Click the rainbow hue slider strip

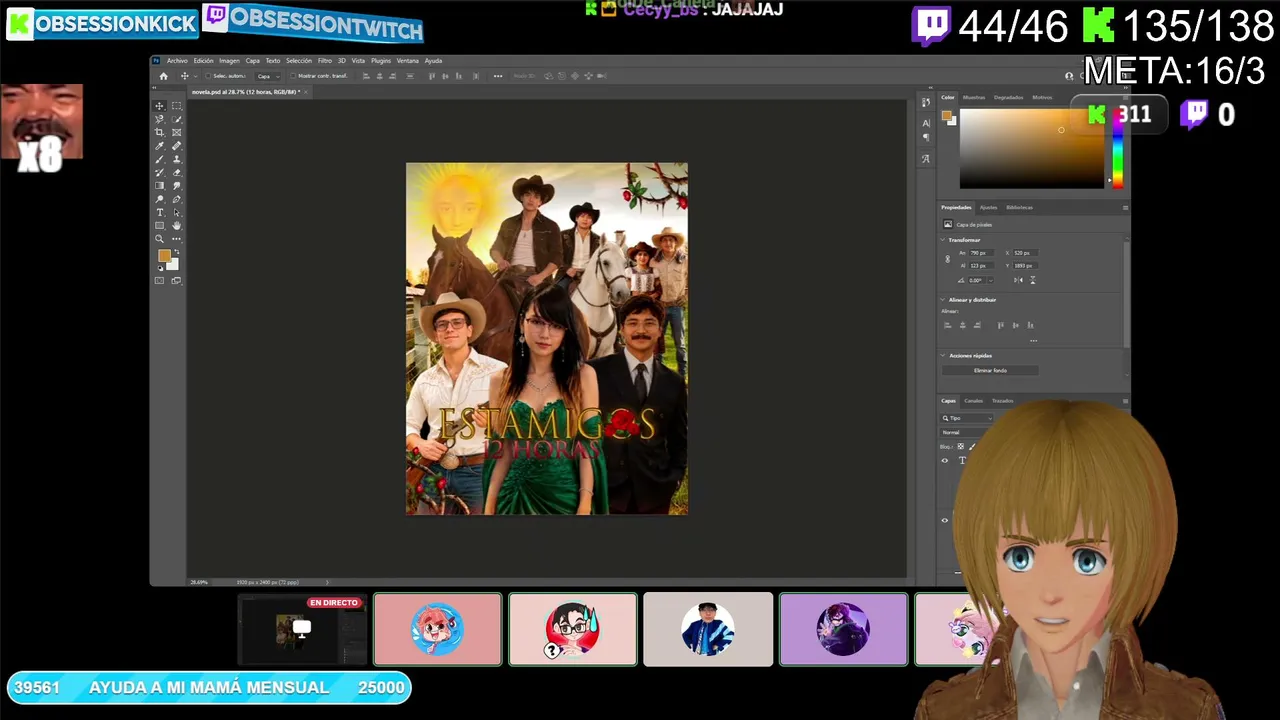click(x=1117, y=147)
